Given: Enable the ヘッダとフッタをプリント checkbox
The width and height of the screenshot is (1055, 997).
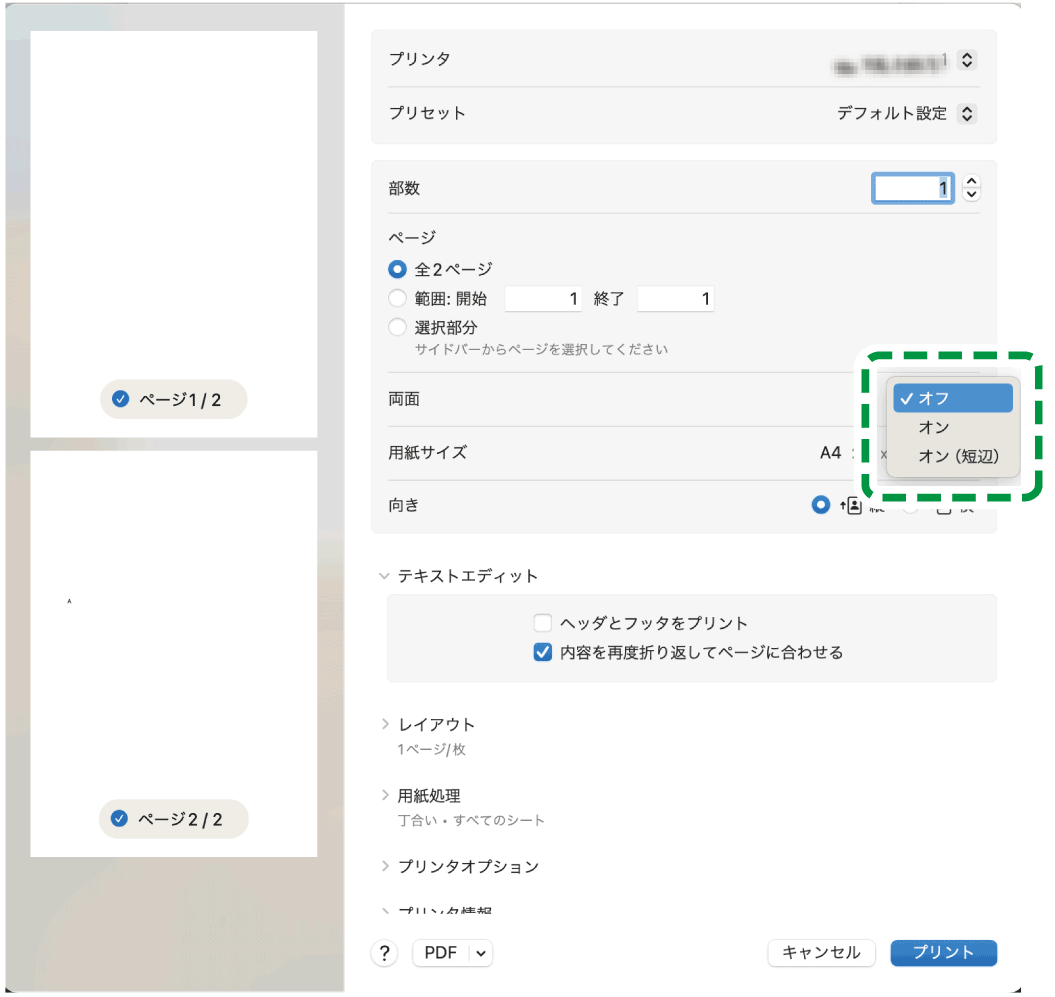Looking at the screenshot, I should coord(542,622).
